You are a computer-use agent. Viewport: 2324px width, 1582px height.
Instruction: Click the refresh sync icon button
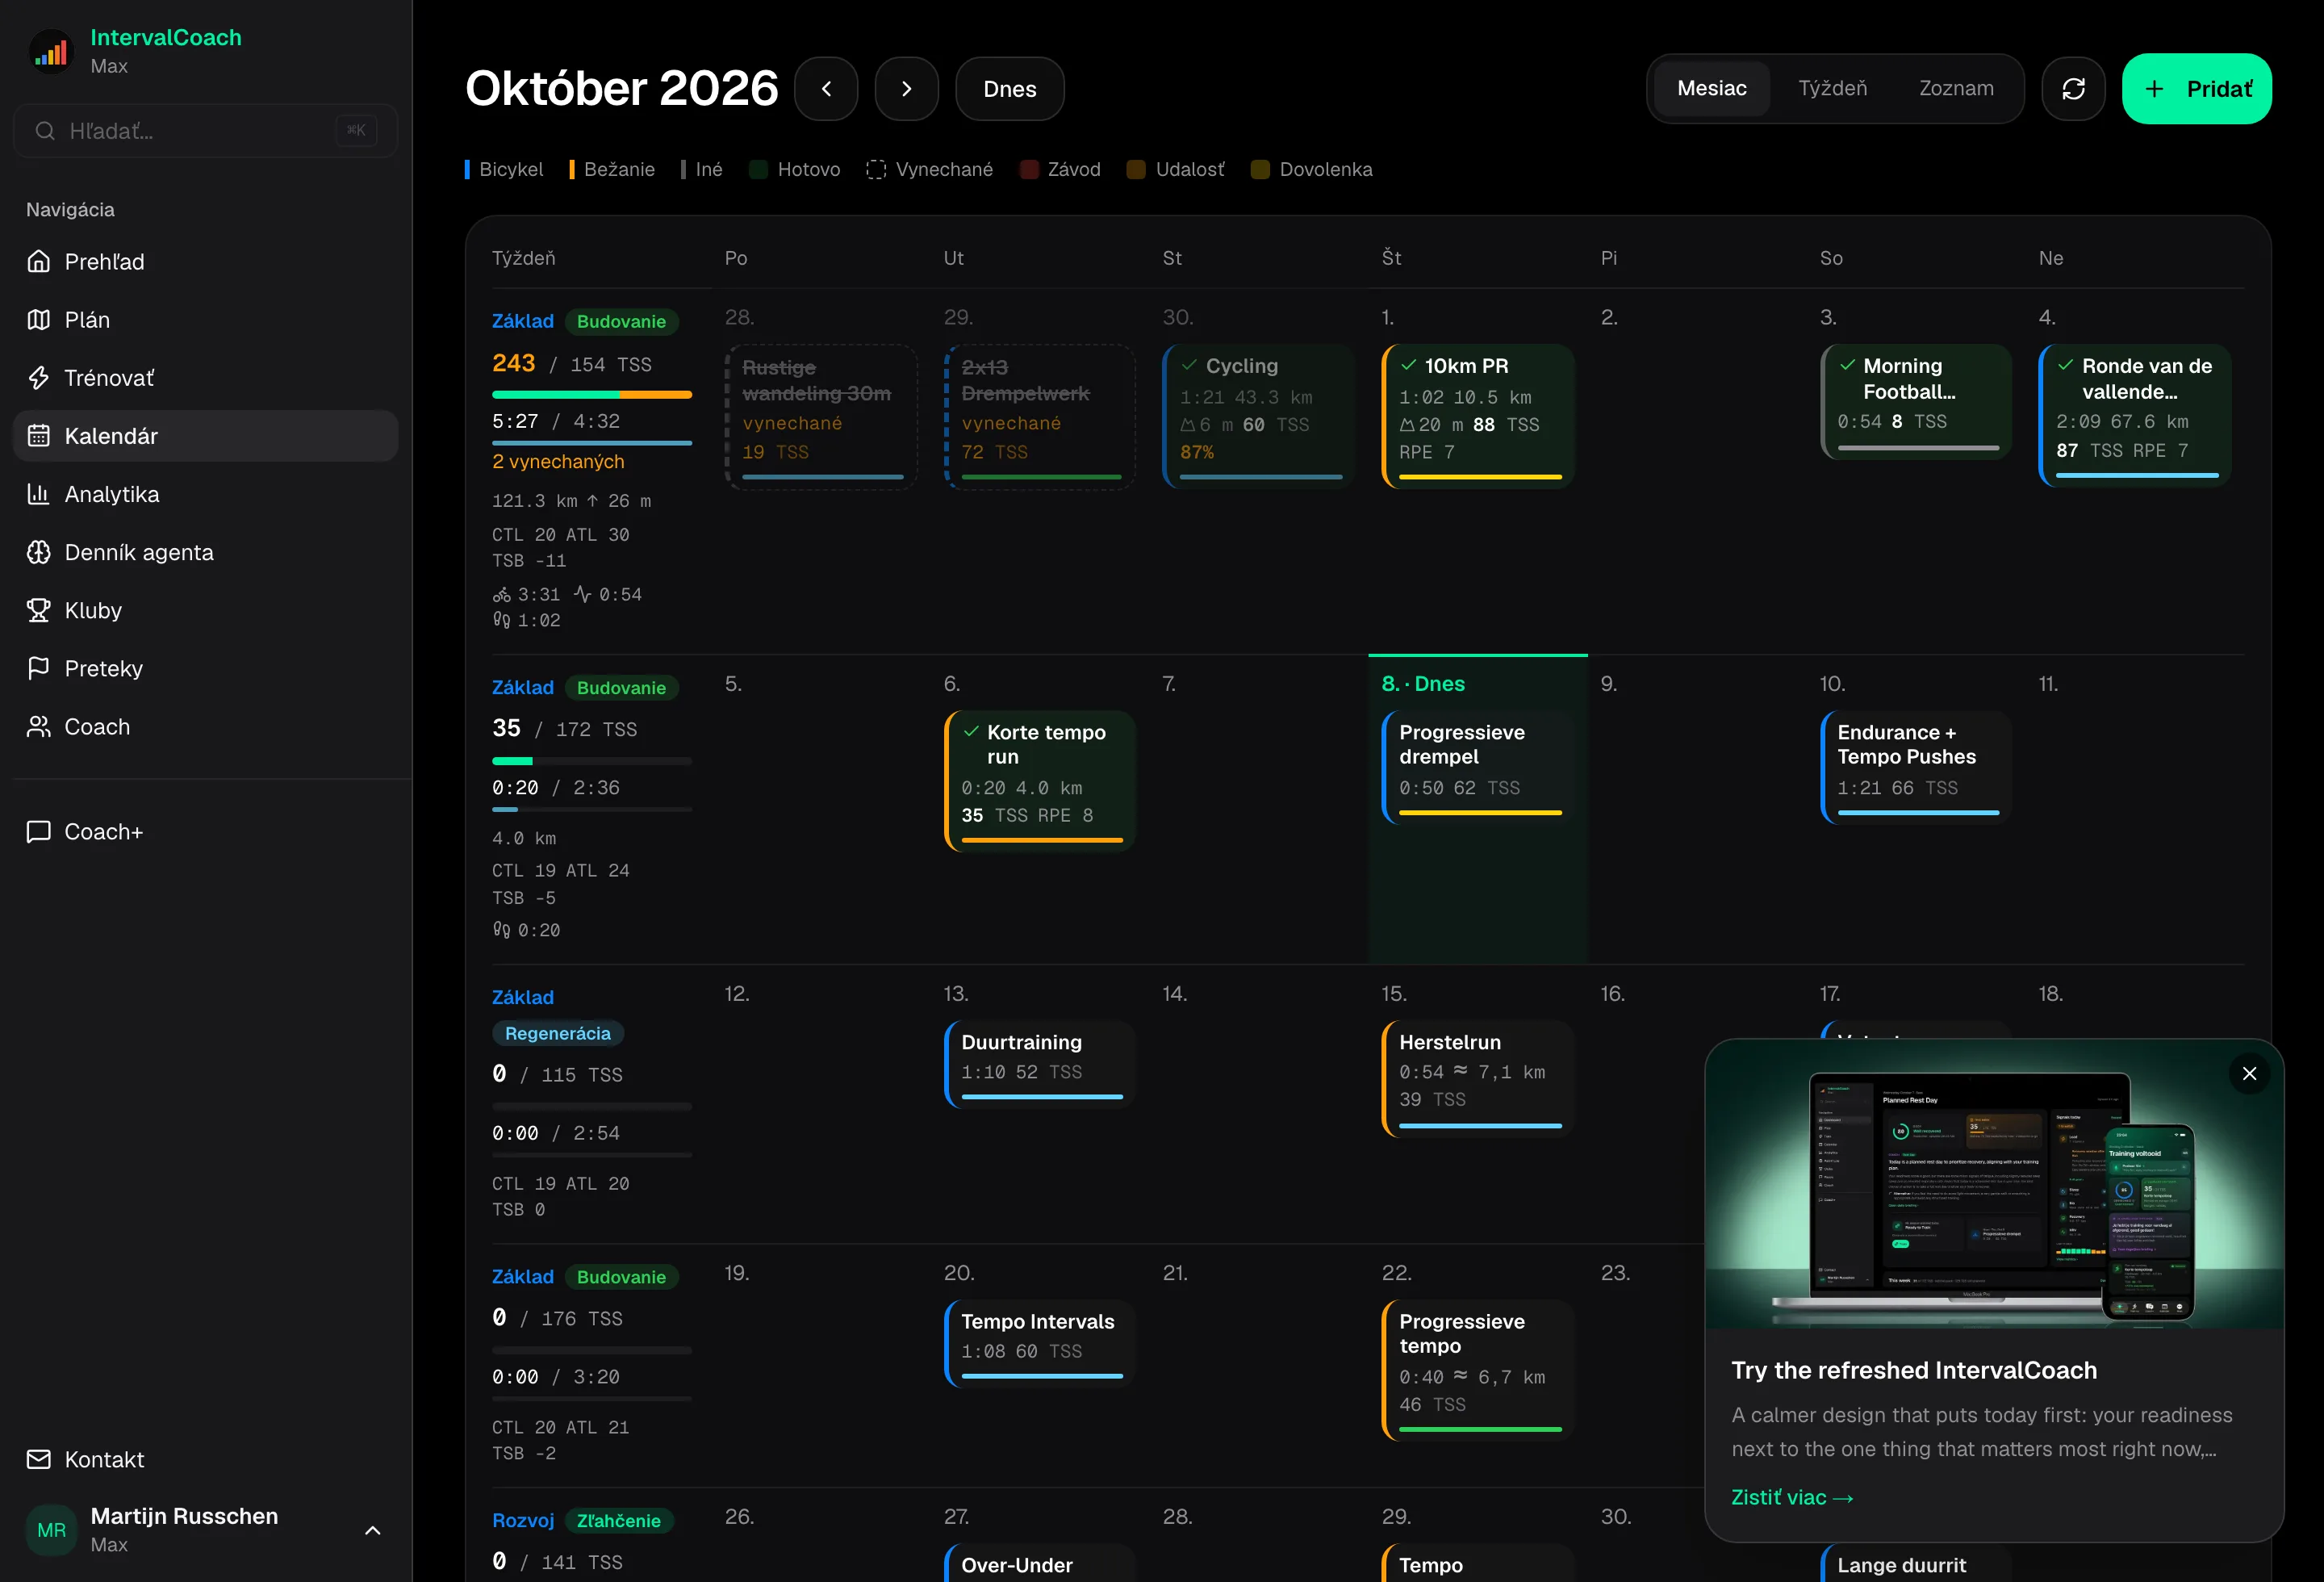tap(2073, 89)
